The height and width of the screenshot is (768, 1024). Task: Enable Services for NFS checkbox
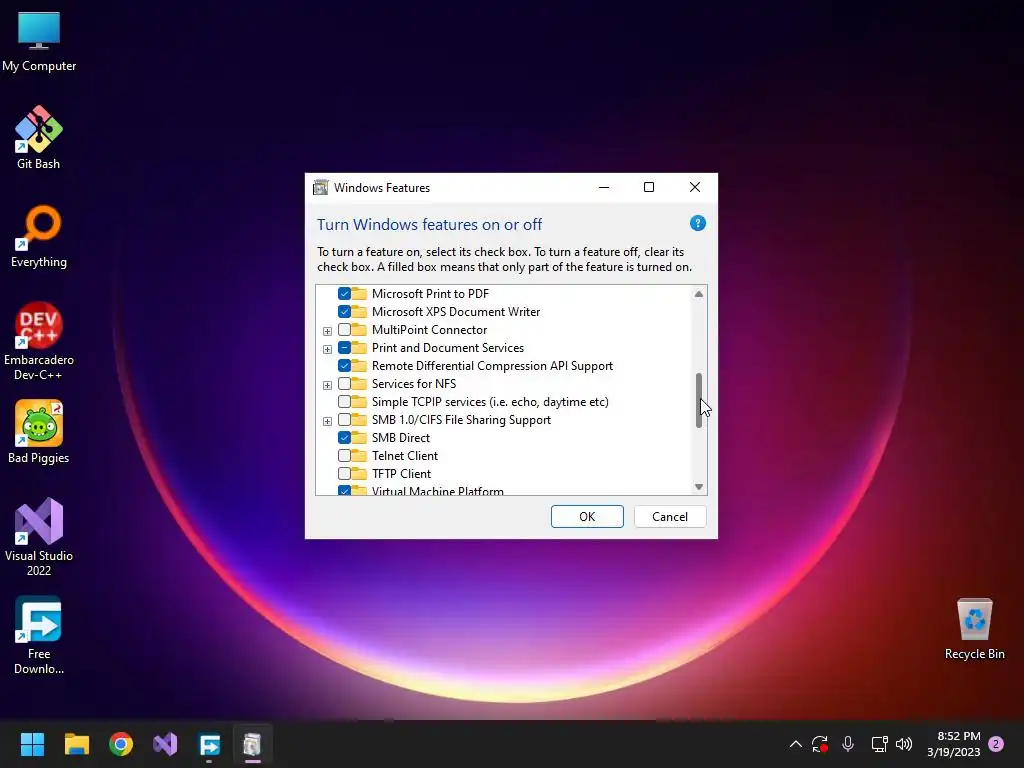point(344,383)
